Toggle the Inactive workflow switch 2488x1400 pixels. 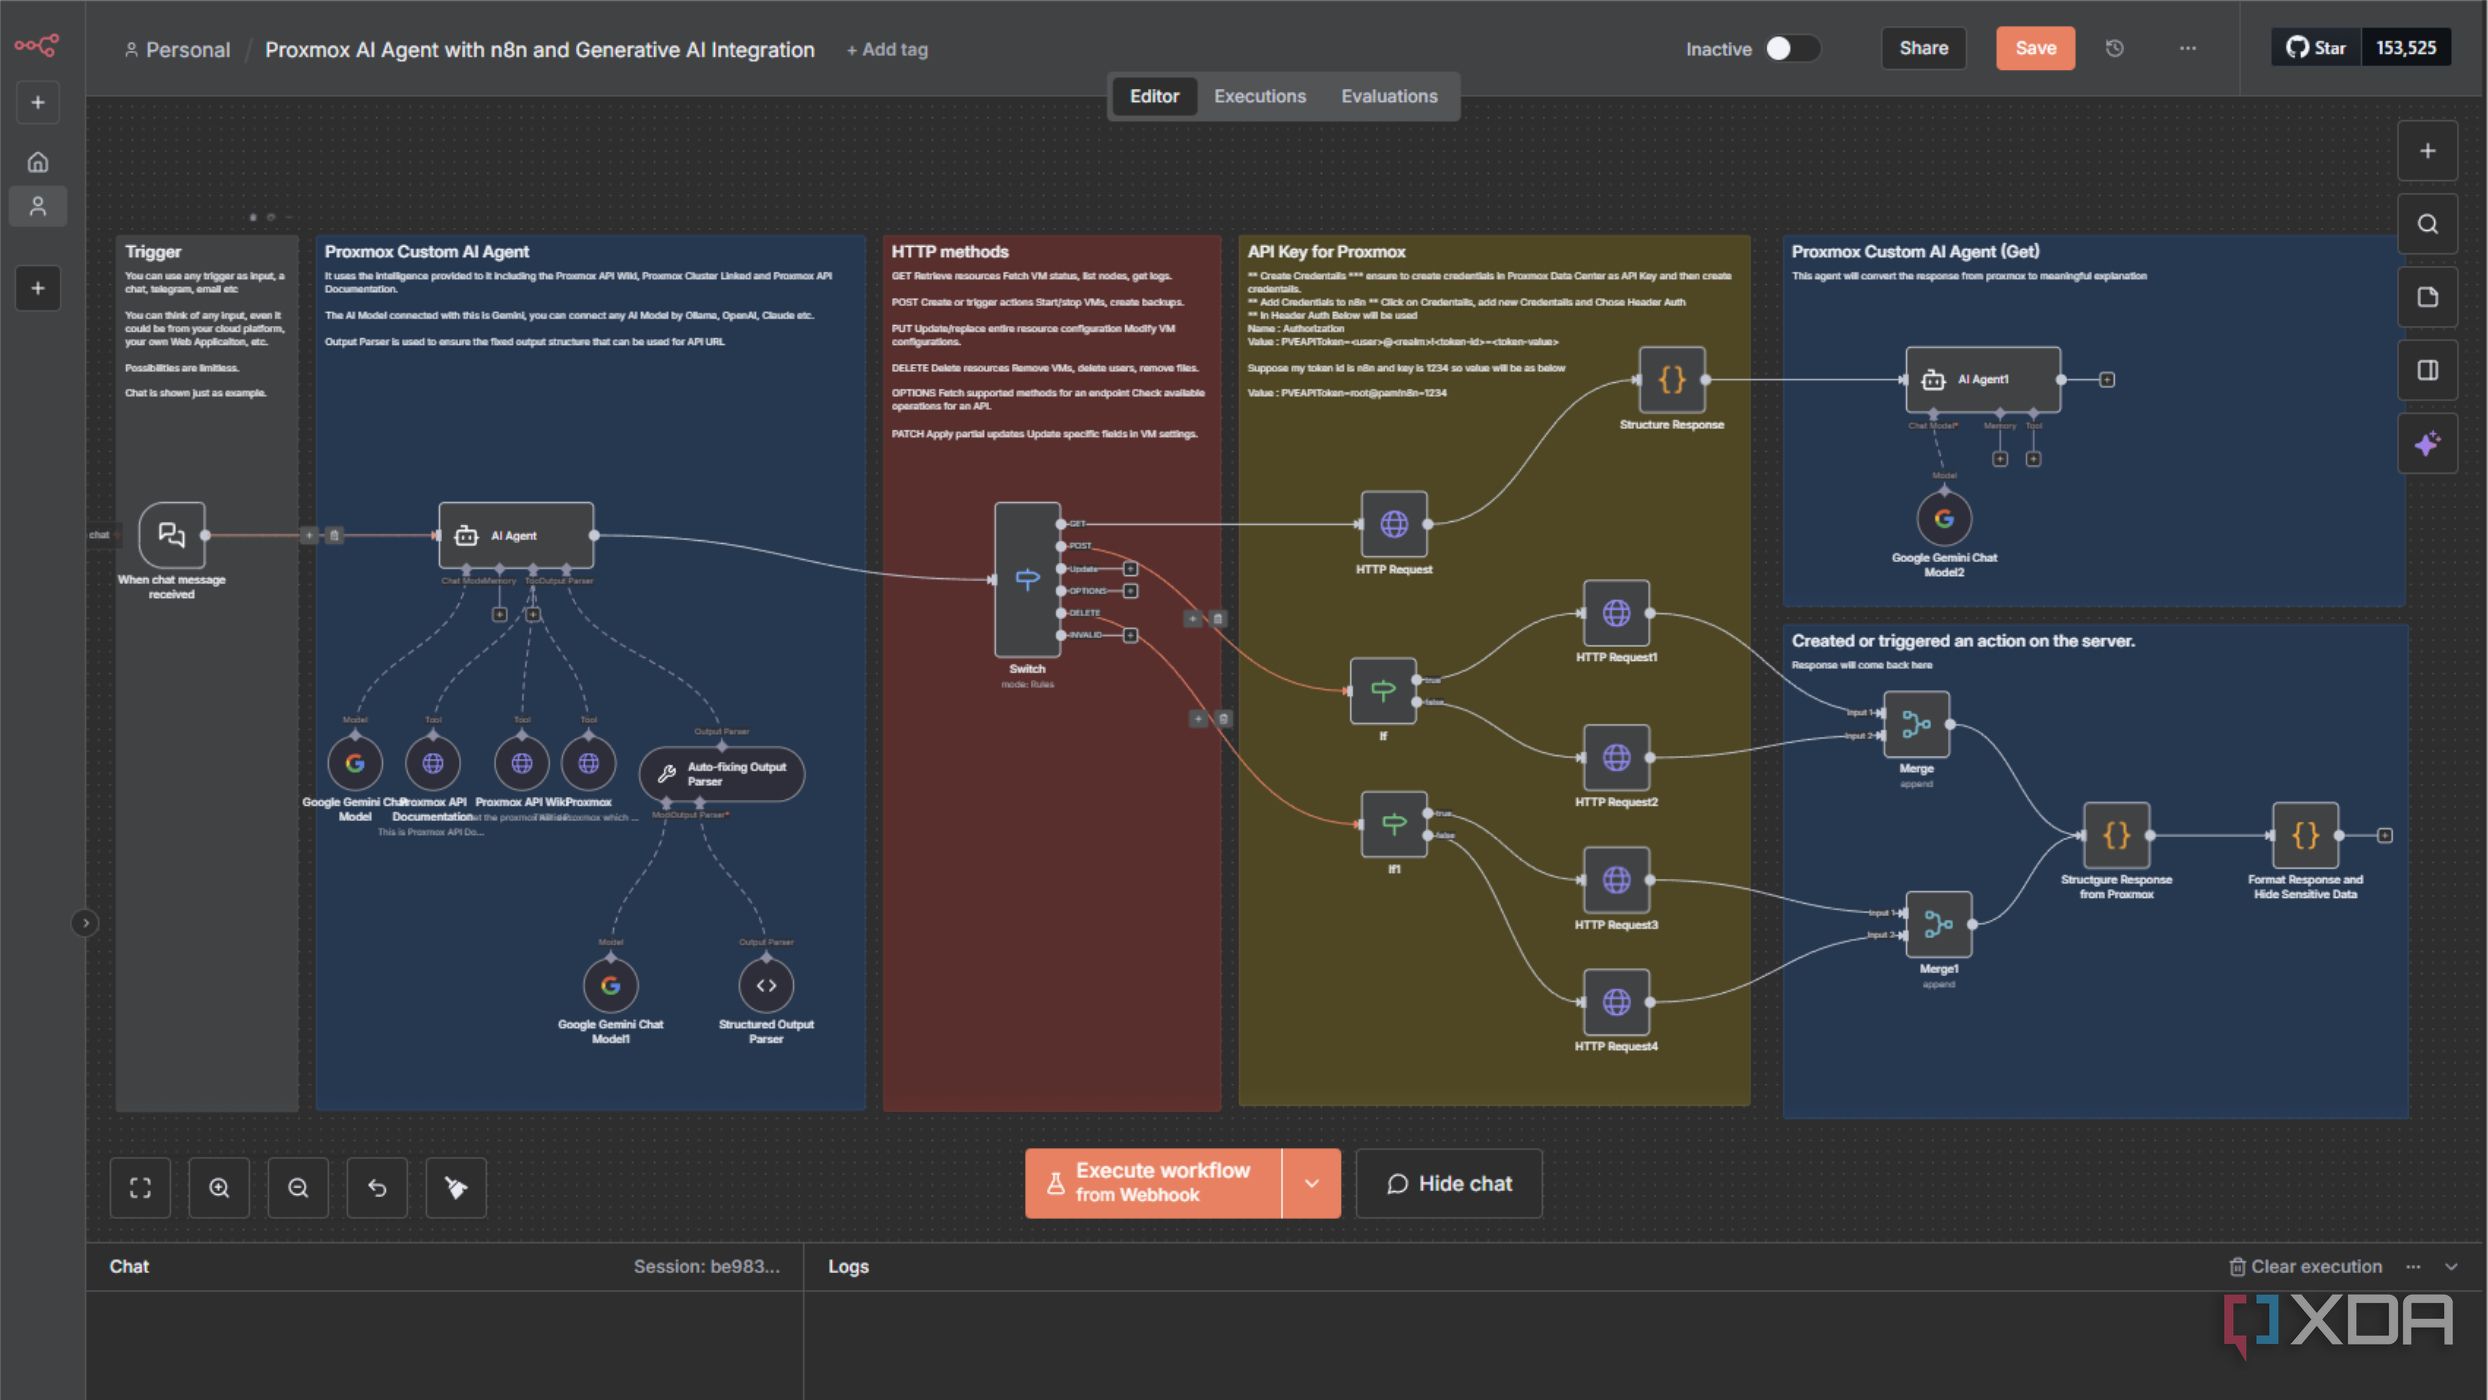tap(1792, 48)
